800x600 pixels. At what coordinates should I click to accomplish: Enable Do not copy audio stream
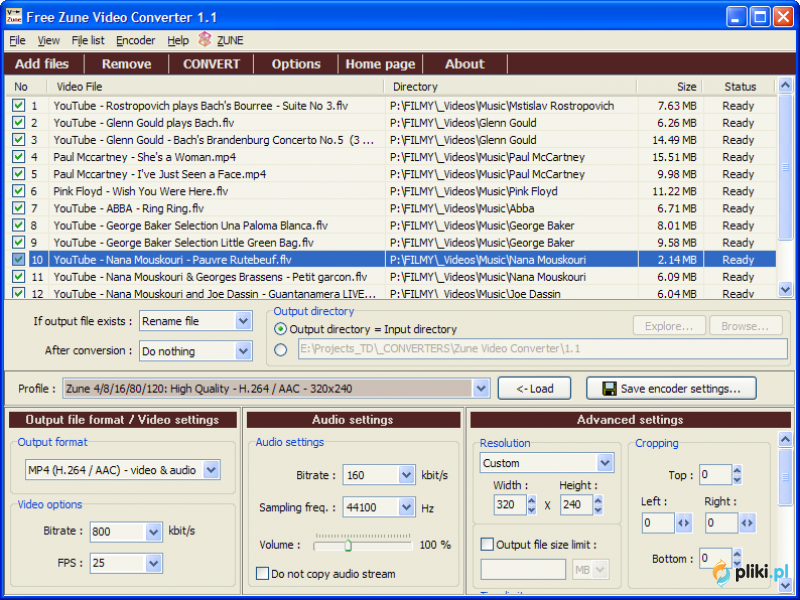tap(262, 573)
